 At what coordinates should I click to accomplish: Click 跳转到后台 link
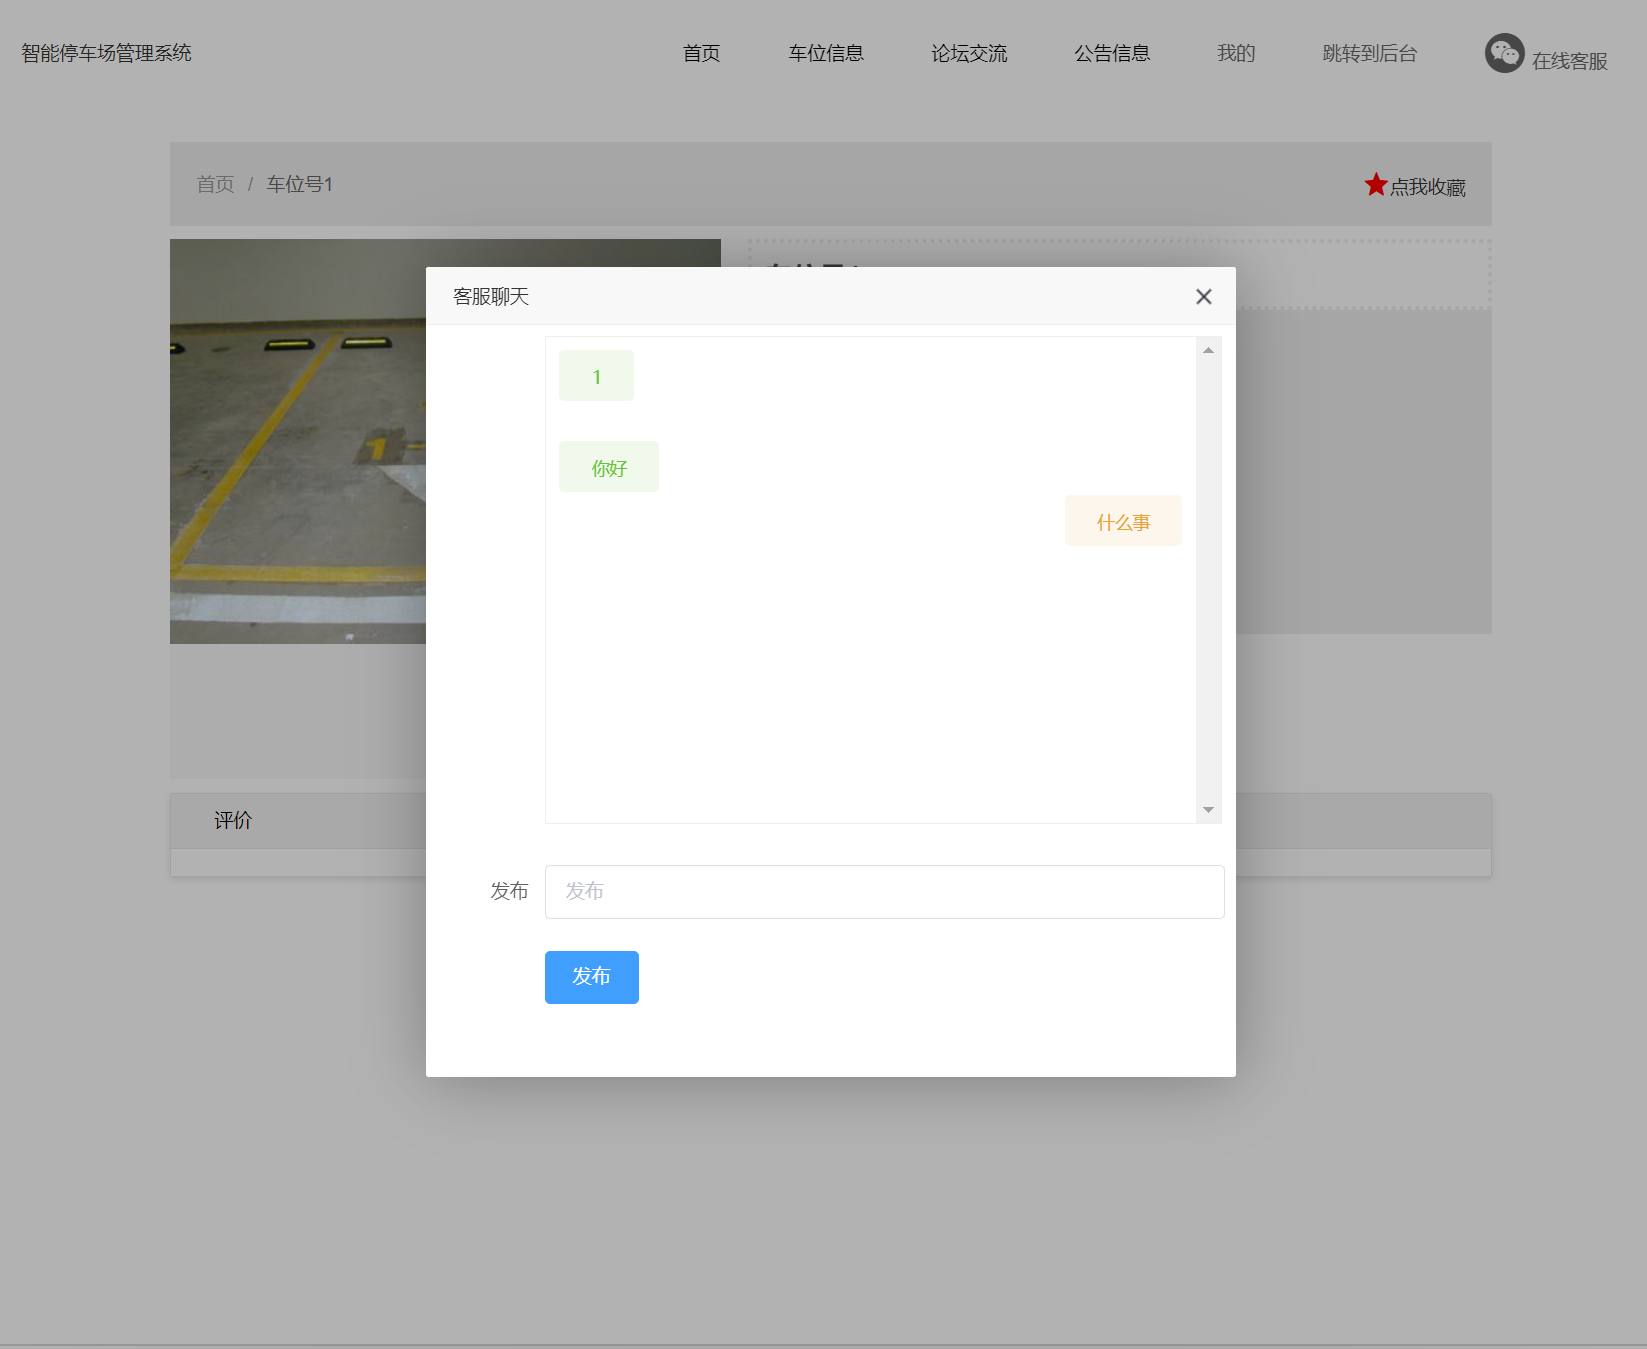point(1370,53)
